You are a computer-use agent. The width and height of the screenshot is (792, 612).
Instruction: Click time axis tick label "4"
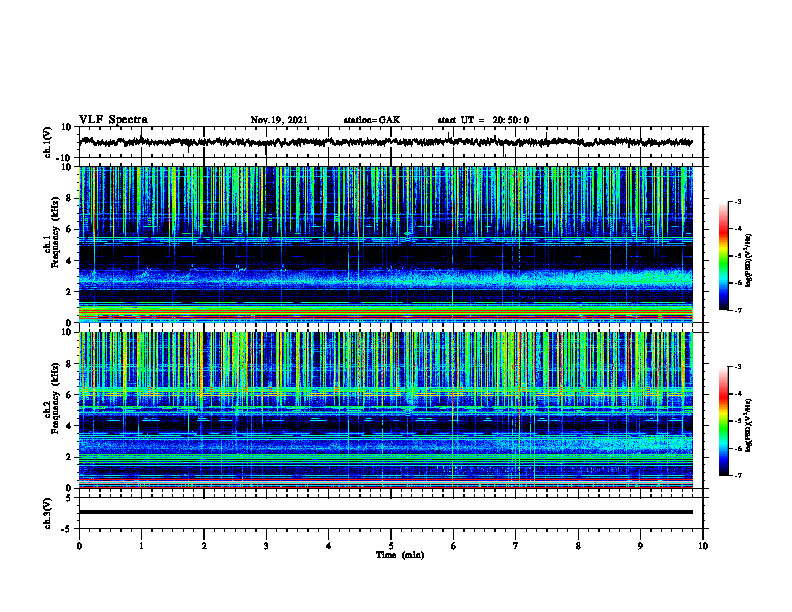tap(328, 546)
